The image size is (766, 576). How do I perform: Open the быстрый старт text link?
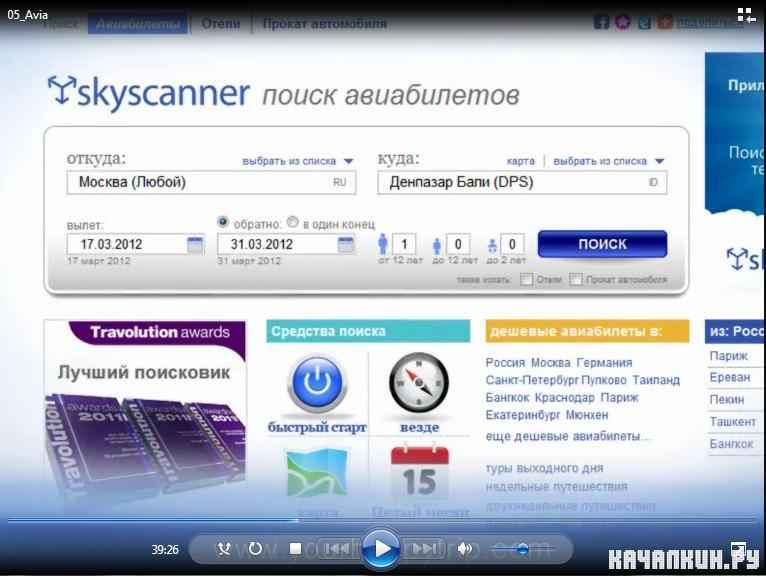click(x=317, y=427)
